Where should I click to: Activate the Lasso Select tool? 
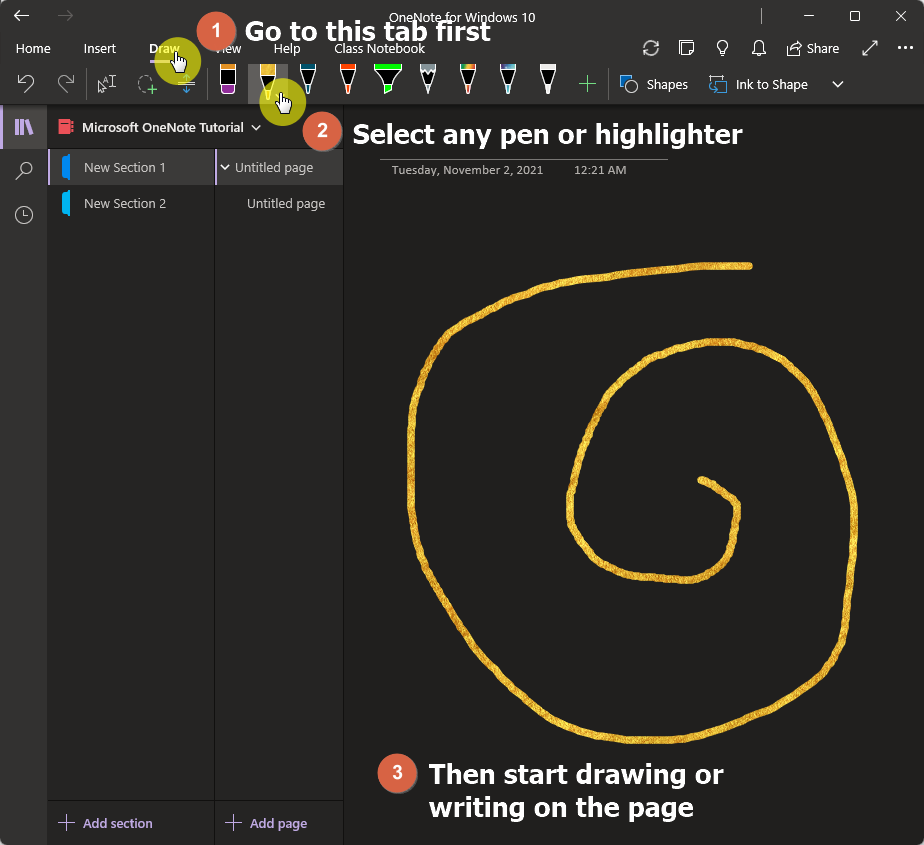point(147,84)
